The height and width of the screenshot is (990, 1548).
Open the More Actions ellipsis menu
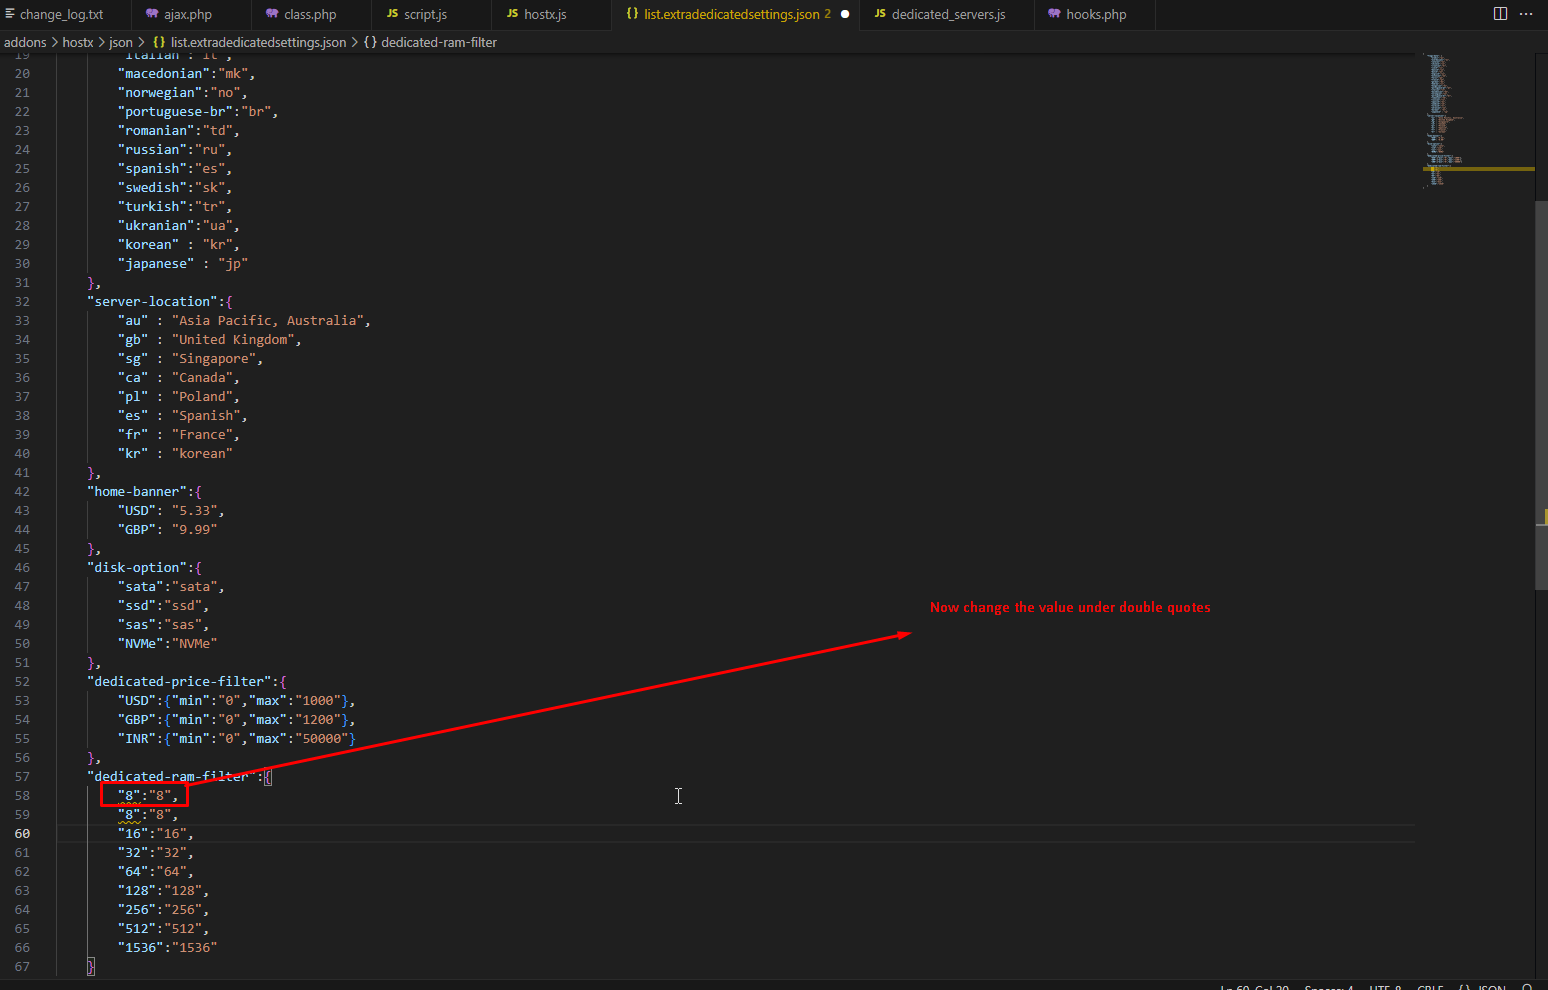pos(1526,14)
